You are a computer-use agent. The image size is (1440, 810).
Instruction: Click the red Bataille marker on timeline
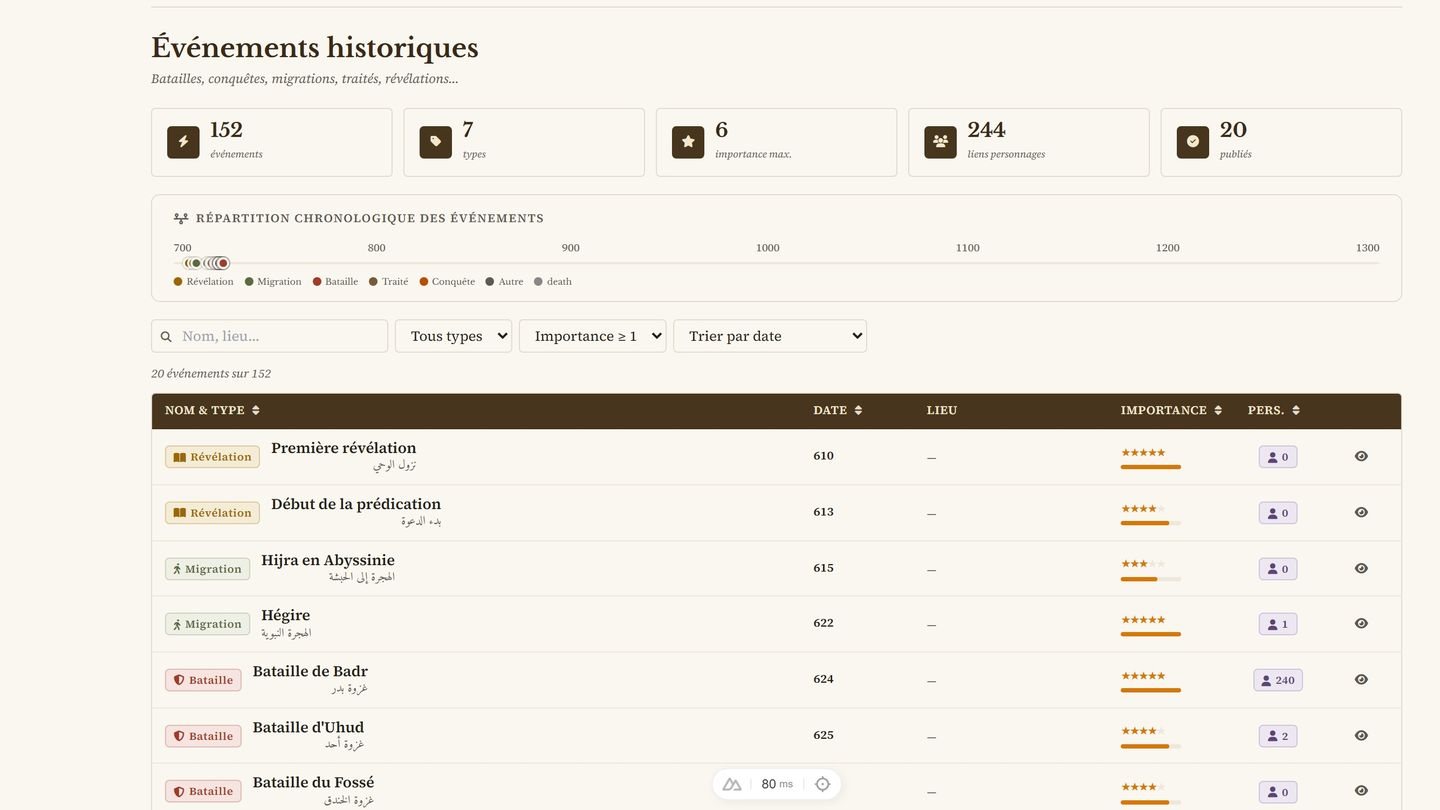click(x=223, y=263)
